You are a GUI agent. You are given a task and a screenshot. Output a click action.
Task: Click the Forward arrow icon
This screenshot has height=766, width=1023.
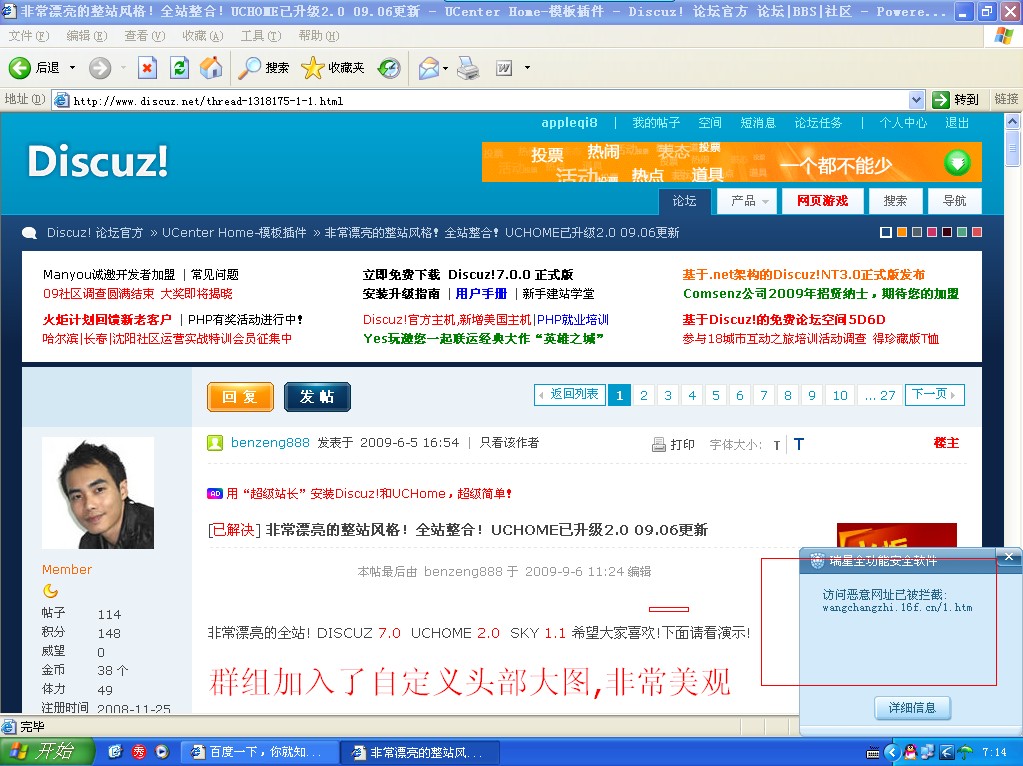(x=100, y=67)
